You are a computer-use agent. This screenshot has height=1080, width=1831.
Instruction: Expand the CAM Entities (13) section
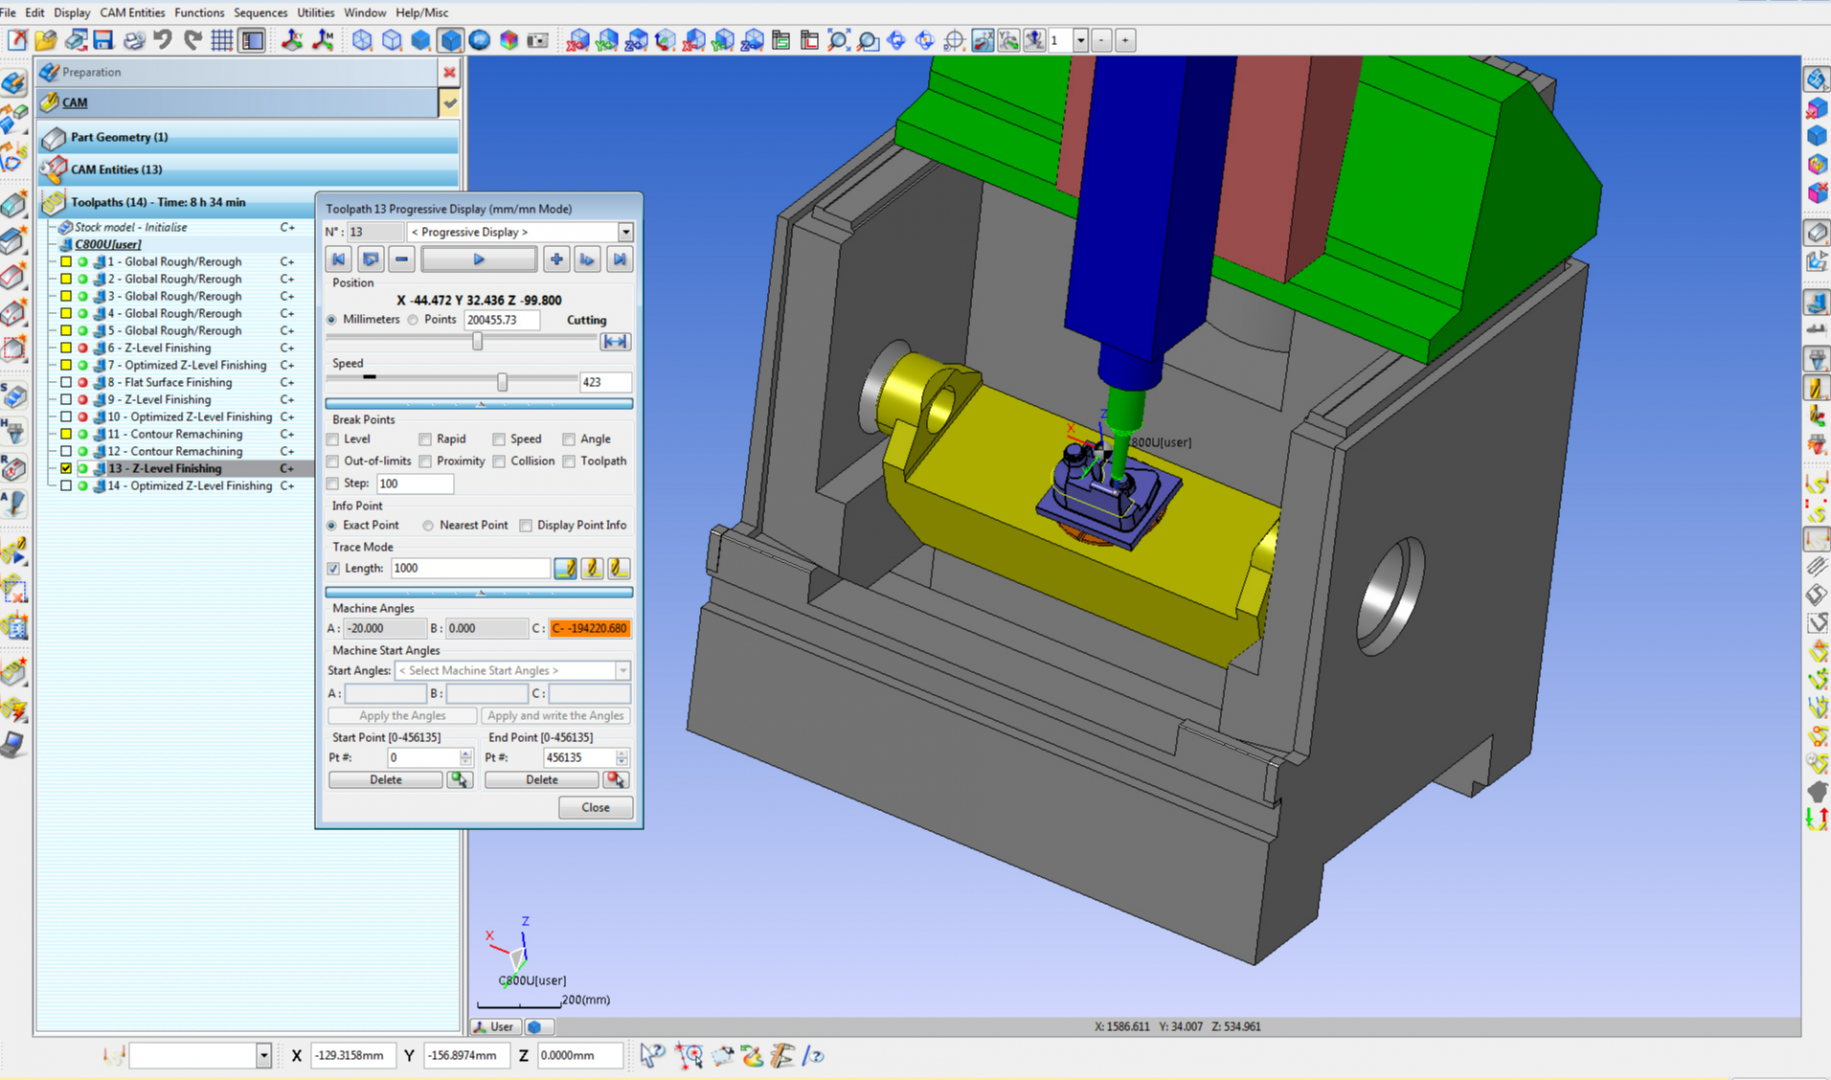(x=248, y=169)
